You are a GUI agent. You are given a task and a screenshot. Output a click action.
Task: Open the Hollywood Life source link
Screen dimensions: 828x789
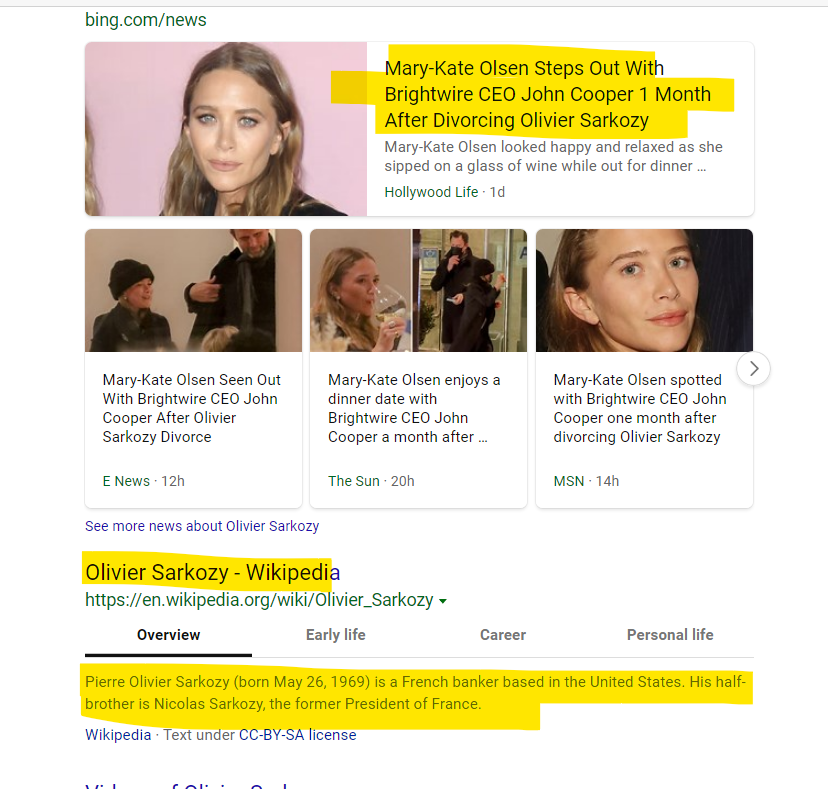click(x=431, y=192)
